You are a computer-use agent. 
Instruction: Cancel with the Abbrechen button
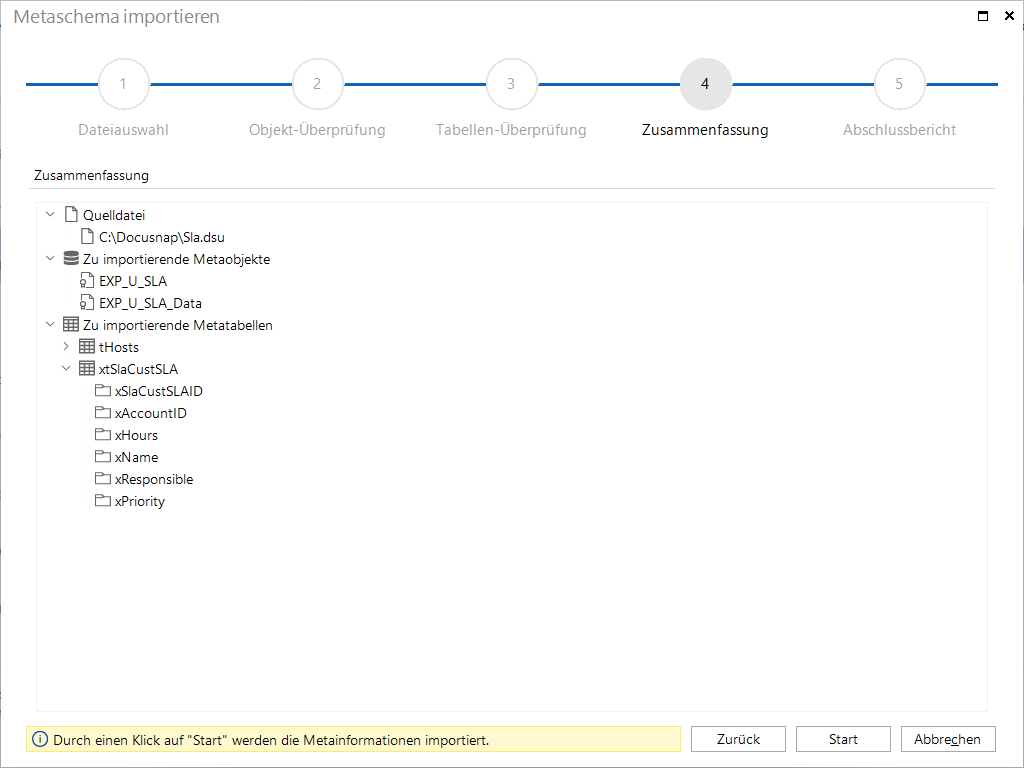coord(948,739)
